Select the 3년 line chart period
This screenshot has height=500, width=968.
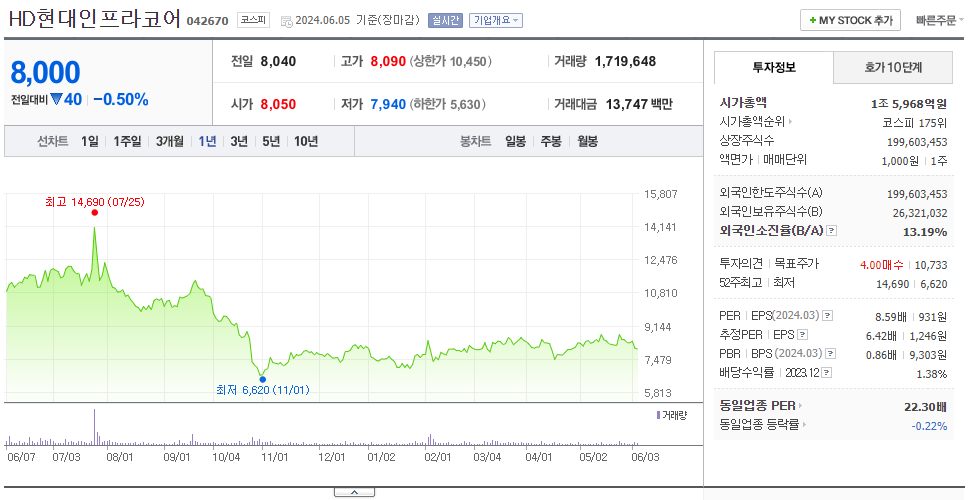coord(239,141)
